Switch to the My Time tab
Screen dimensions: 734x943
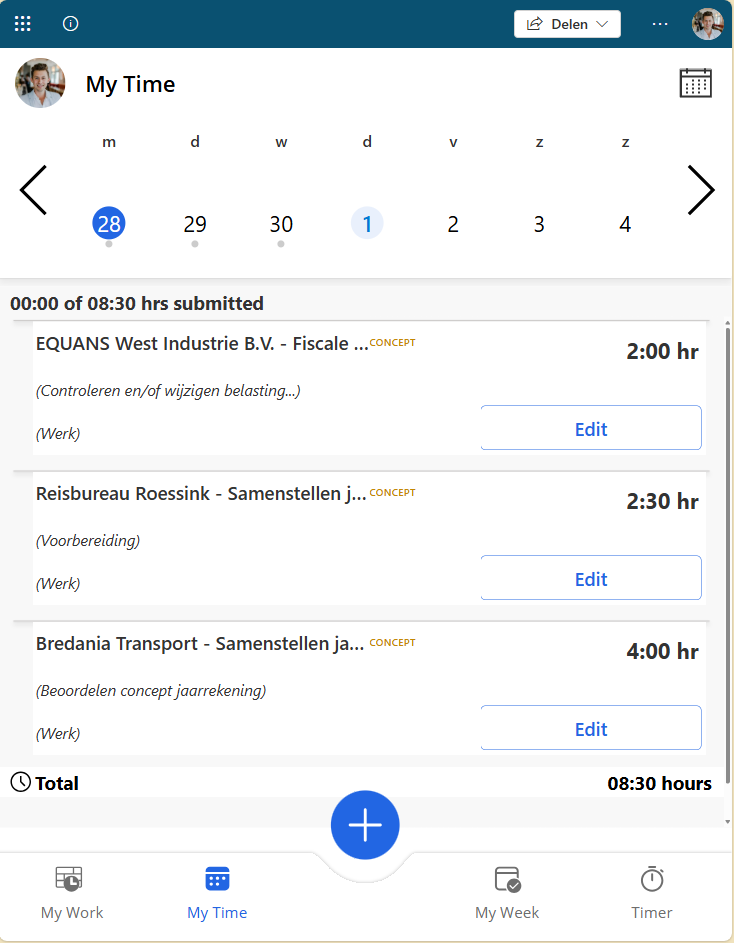point(217,894)
